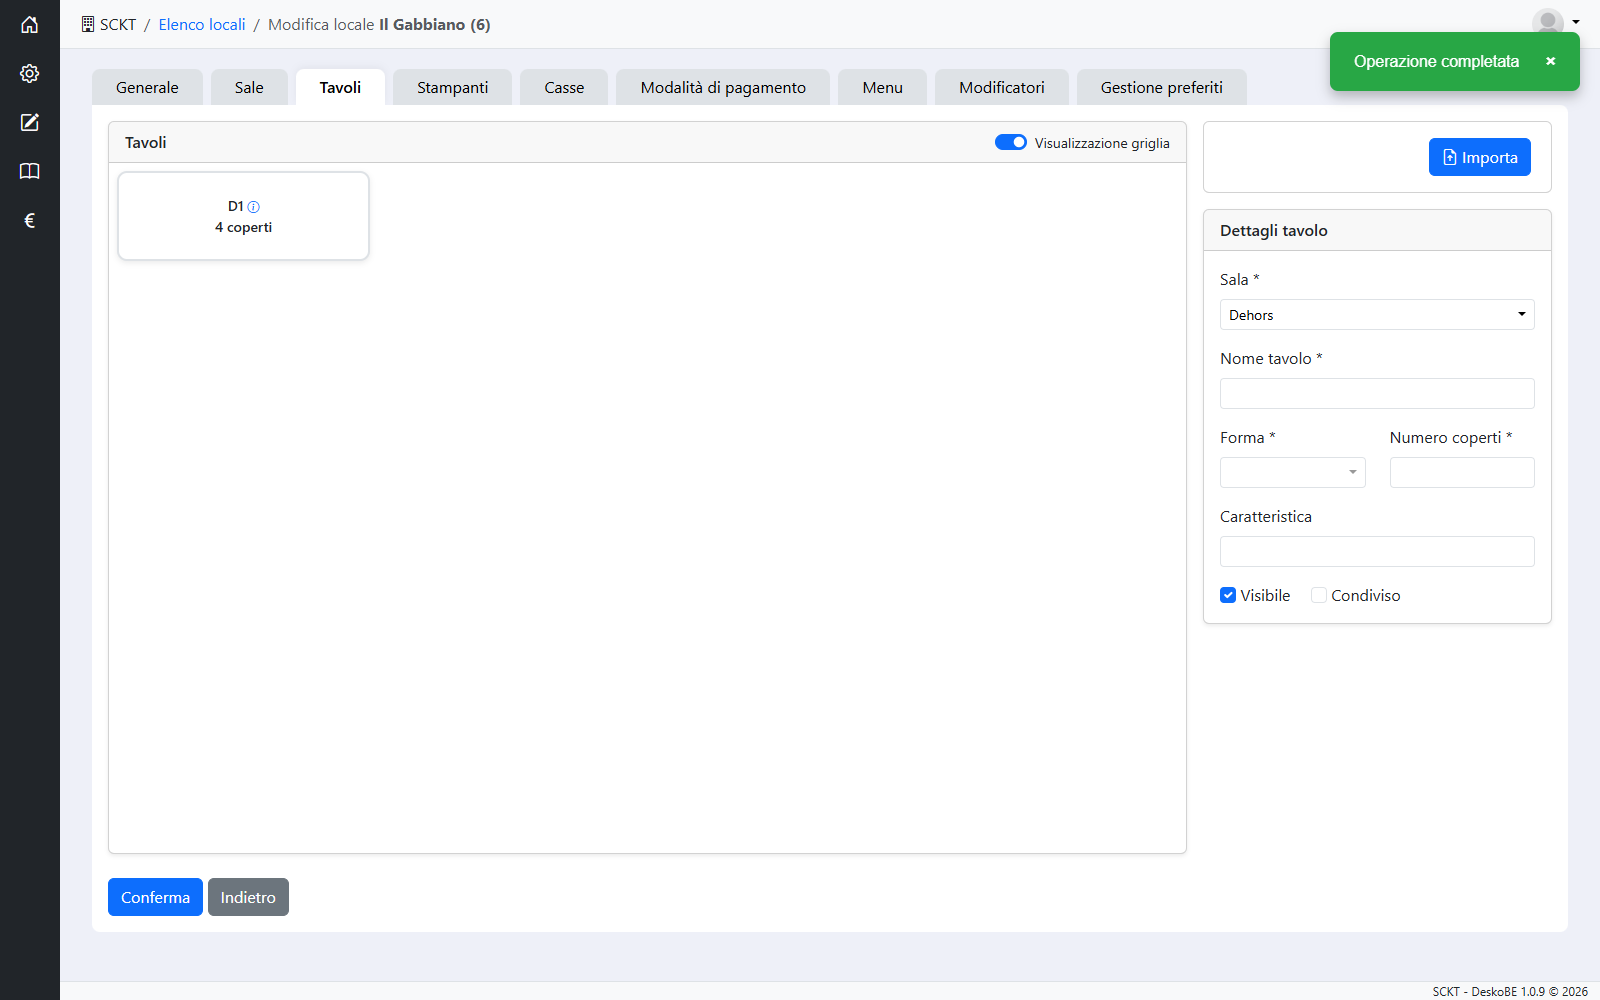Dismiss the Operazione completata notification
This screenshot has width=1600, height=1000.
(1550, 62)
